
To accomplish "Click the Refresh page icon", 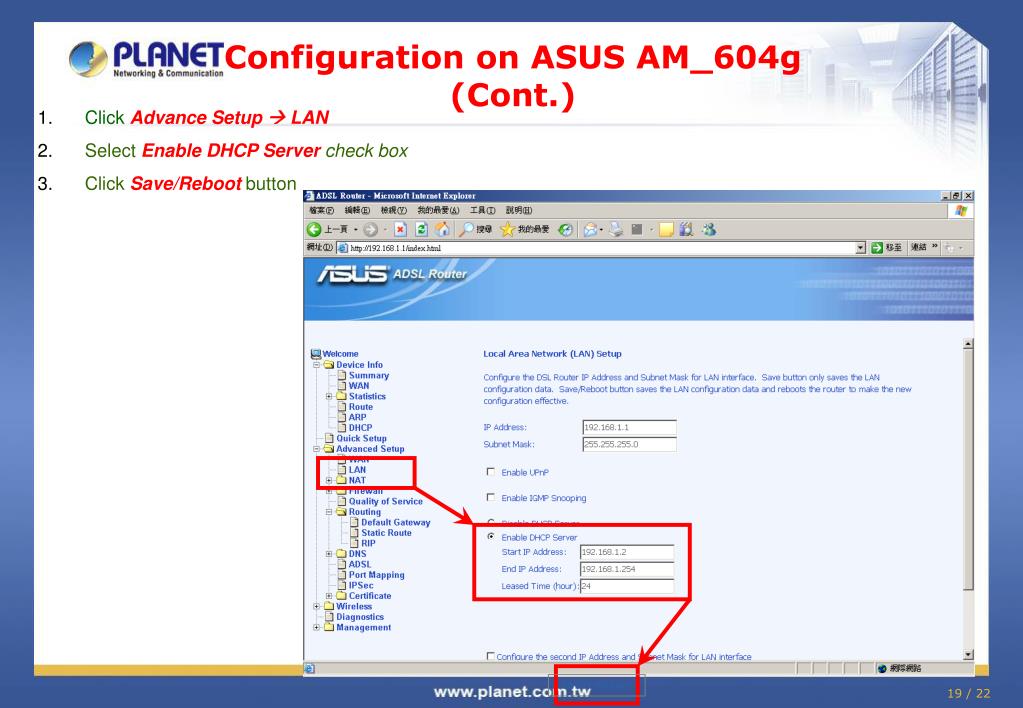I will pos(421,229).
